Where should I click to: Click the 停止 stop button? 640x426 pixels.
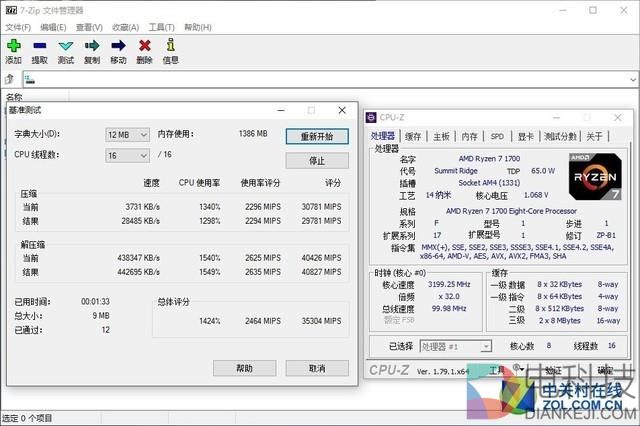(317, 160)
